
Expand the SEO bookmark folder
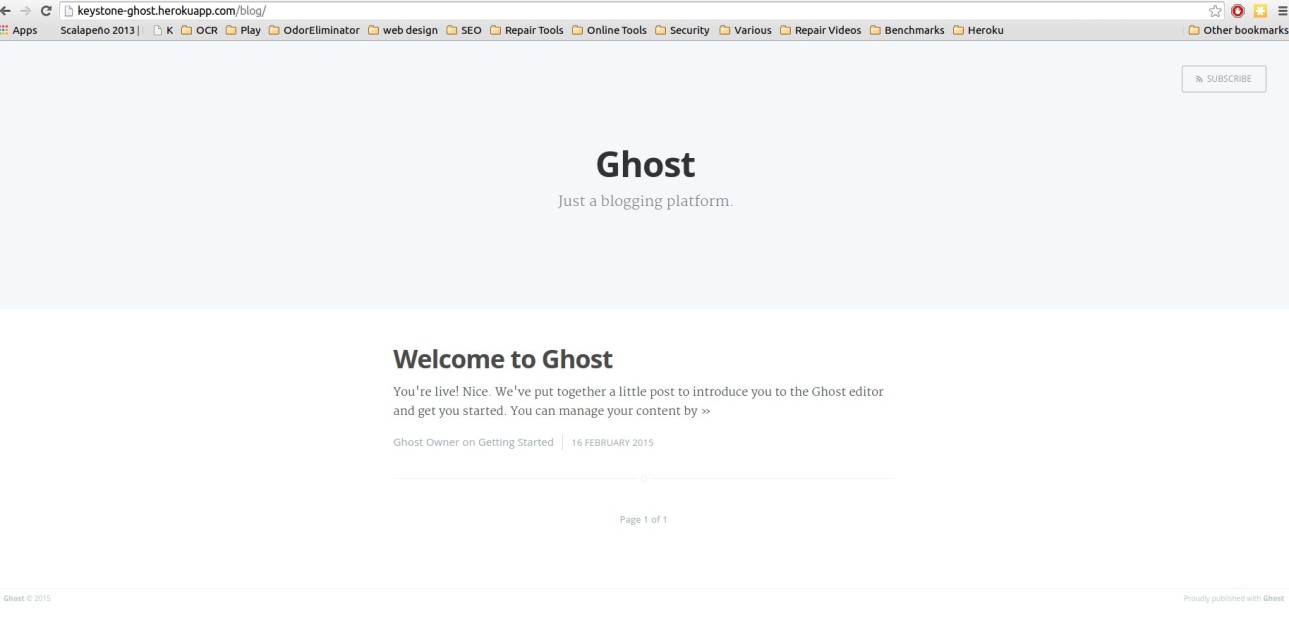click(x=464, y=30)
